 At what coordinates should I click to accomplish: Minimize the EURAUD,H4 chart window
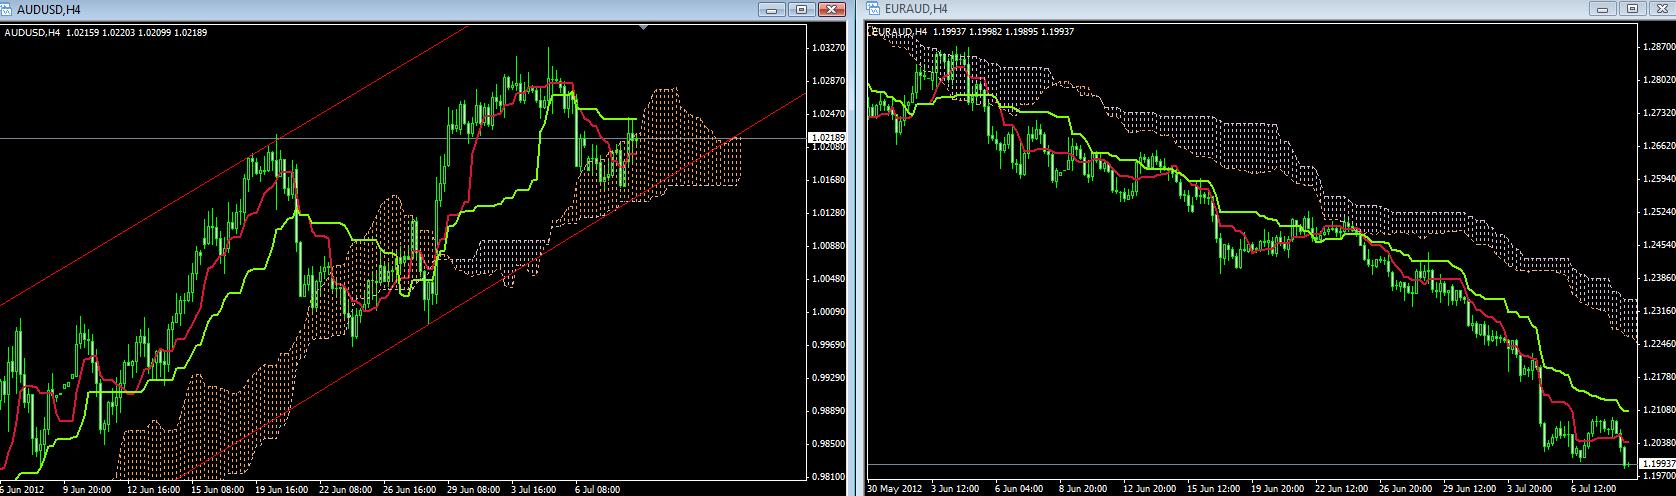(1603, 9)
